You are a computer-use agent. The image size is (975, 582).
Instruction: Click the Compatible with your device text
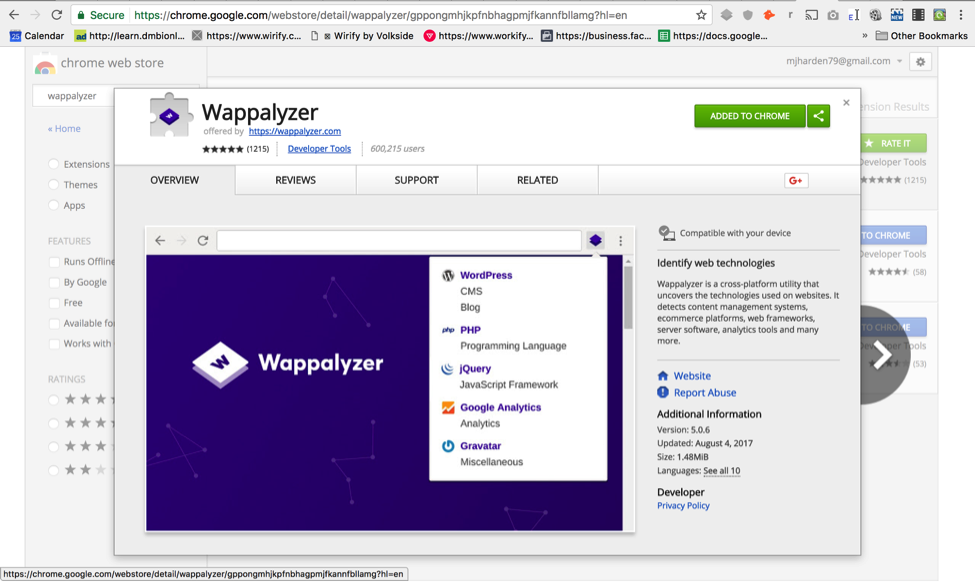735,233
